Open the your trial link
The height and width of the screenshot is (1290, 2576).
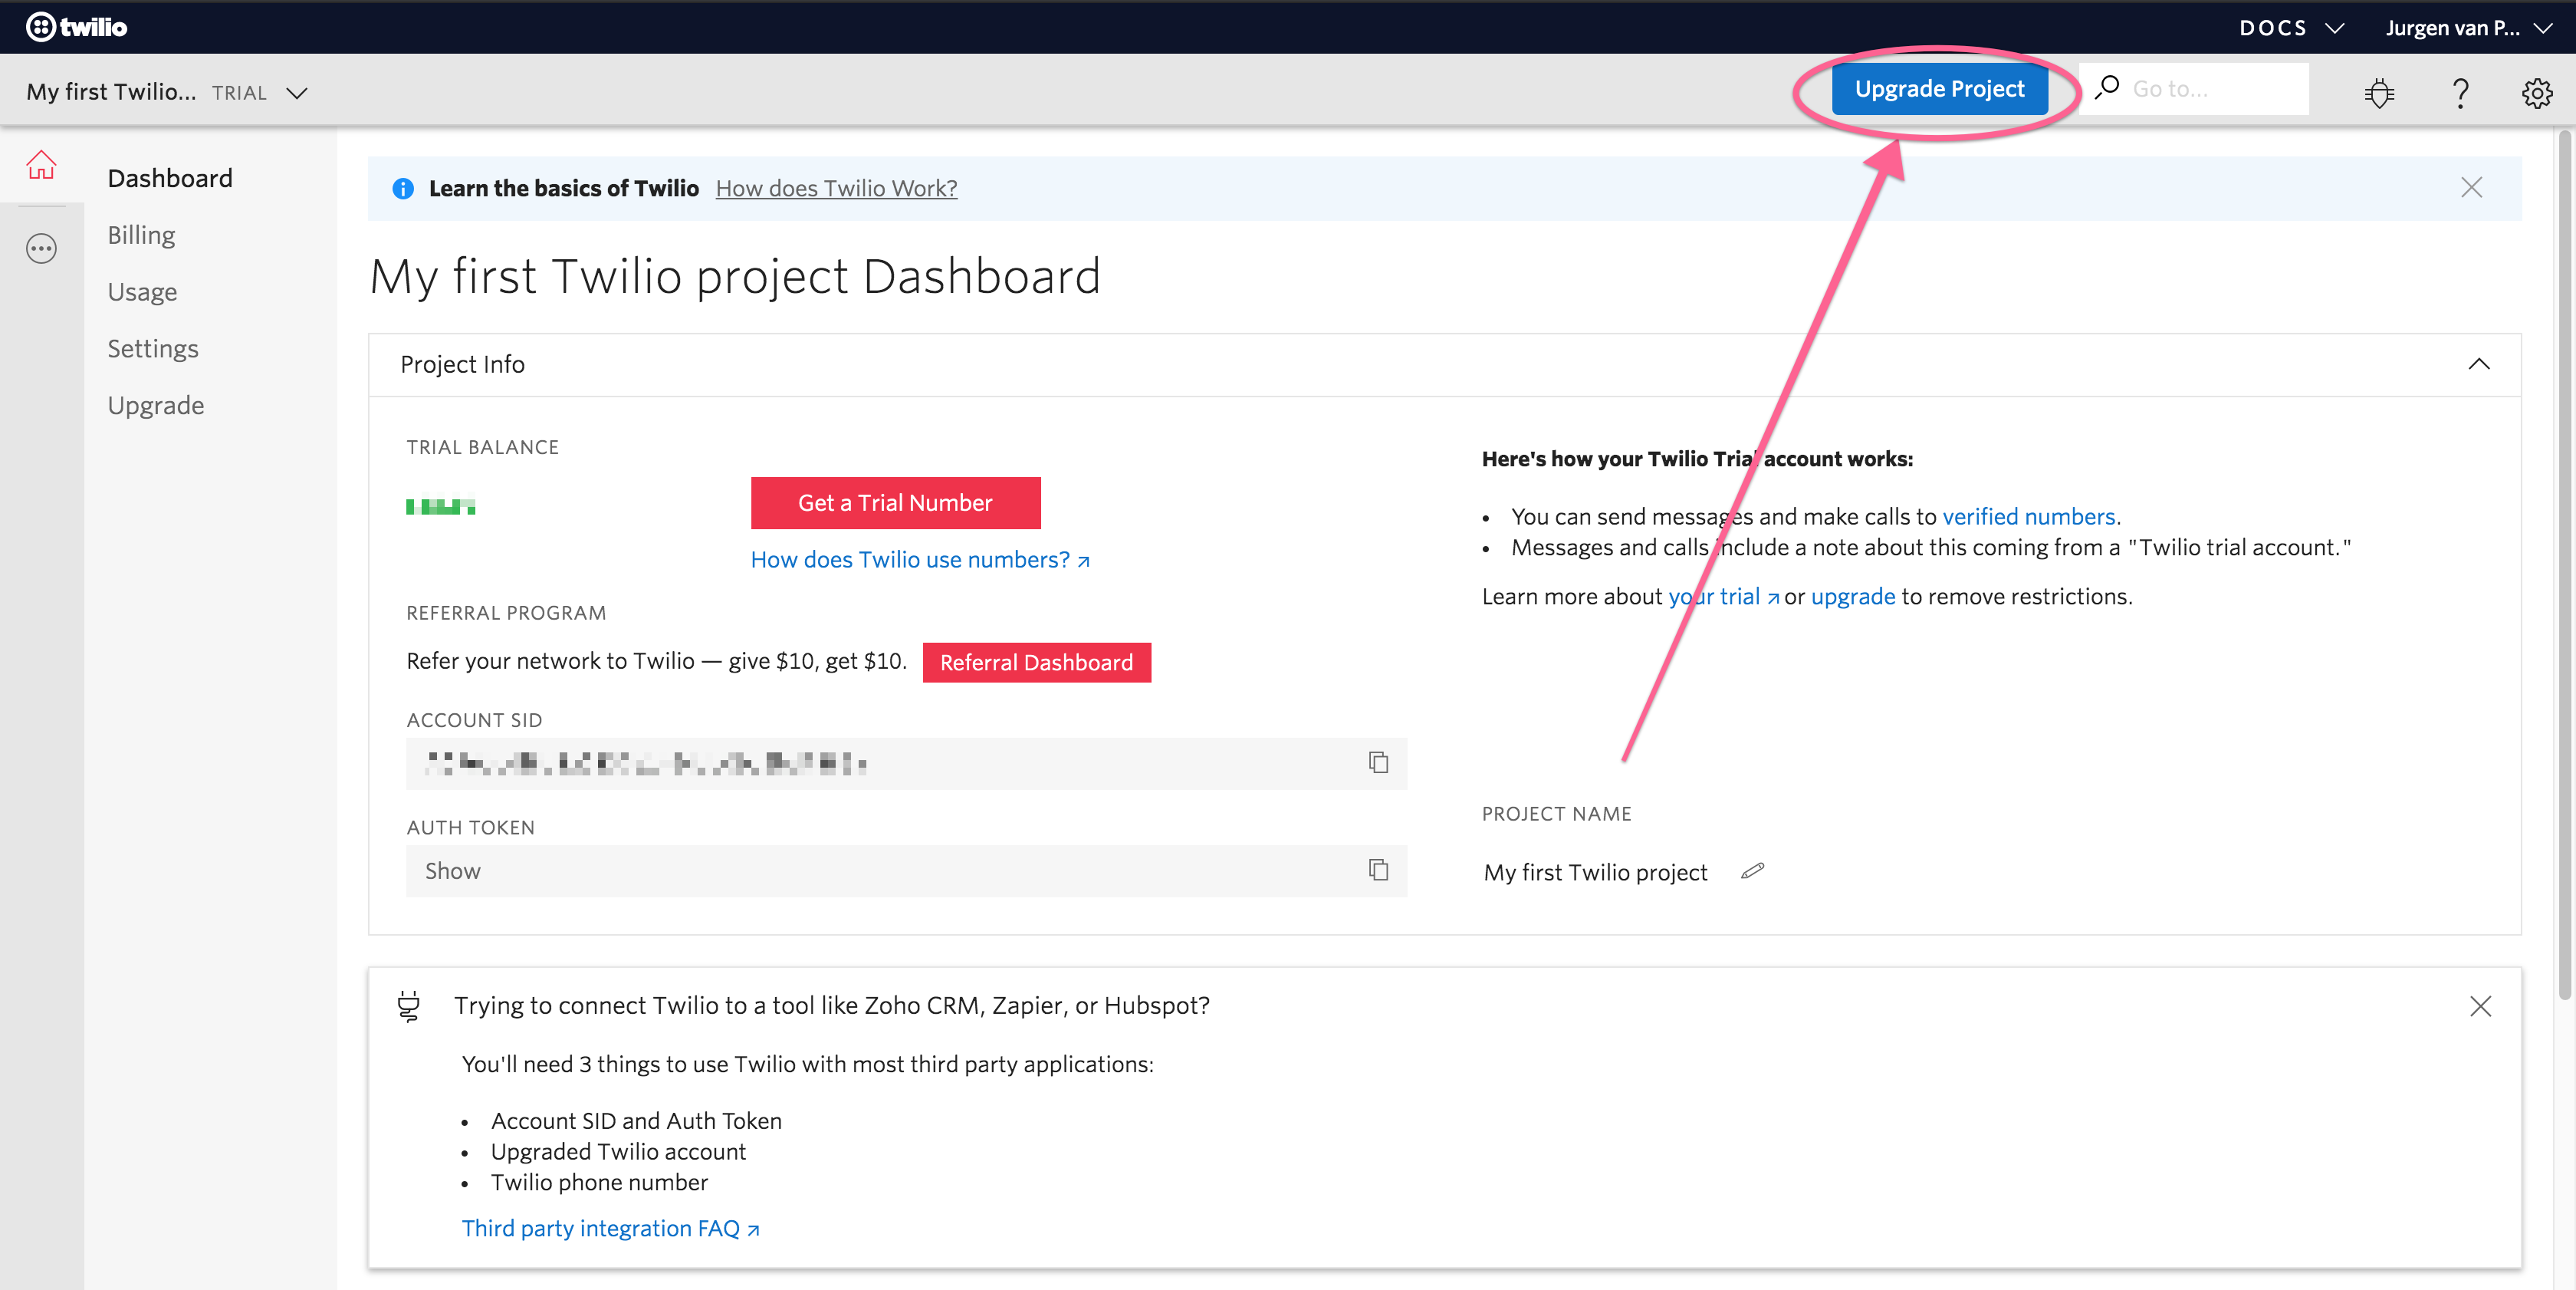point(1723,597)
